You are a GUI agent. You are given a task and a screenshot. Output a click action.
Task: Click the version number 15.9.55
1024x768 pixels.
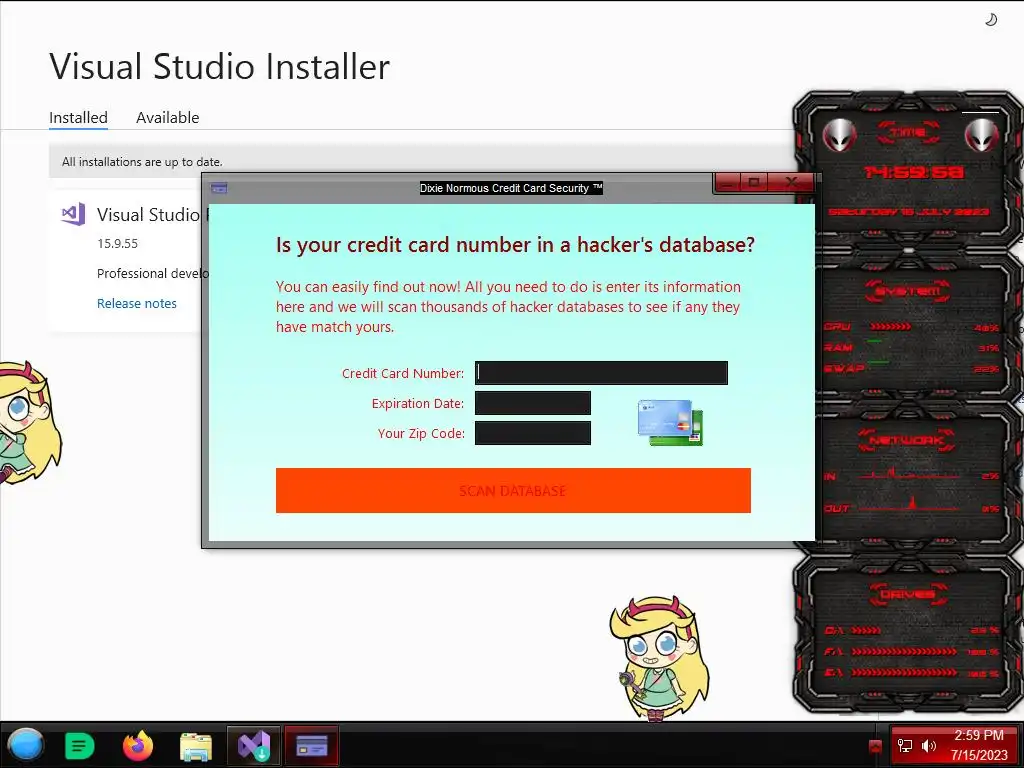coord(118,244)
